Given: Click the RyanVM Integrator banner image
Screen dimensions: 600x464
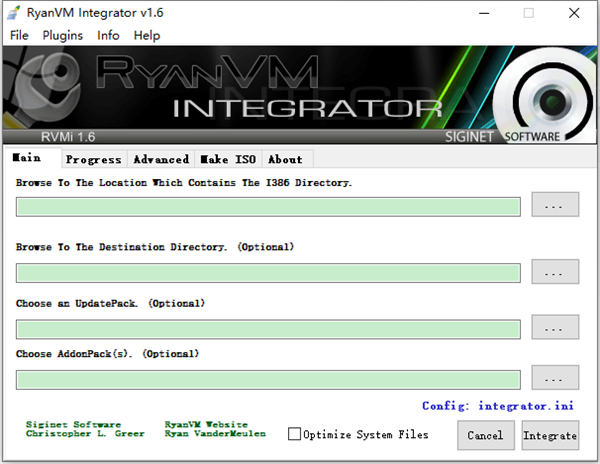Looking at the screenshot, I should click(300, 95).
